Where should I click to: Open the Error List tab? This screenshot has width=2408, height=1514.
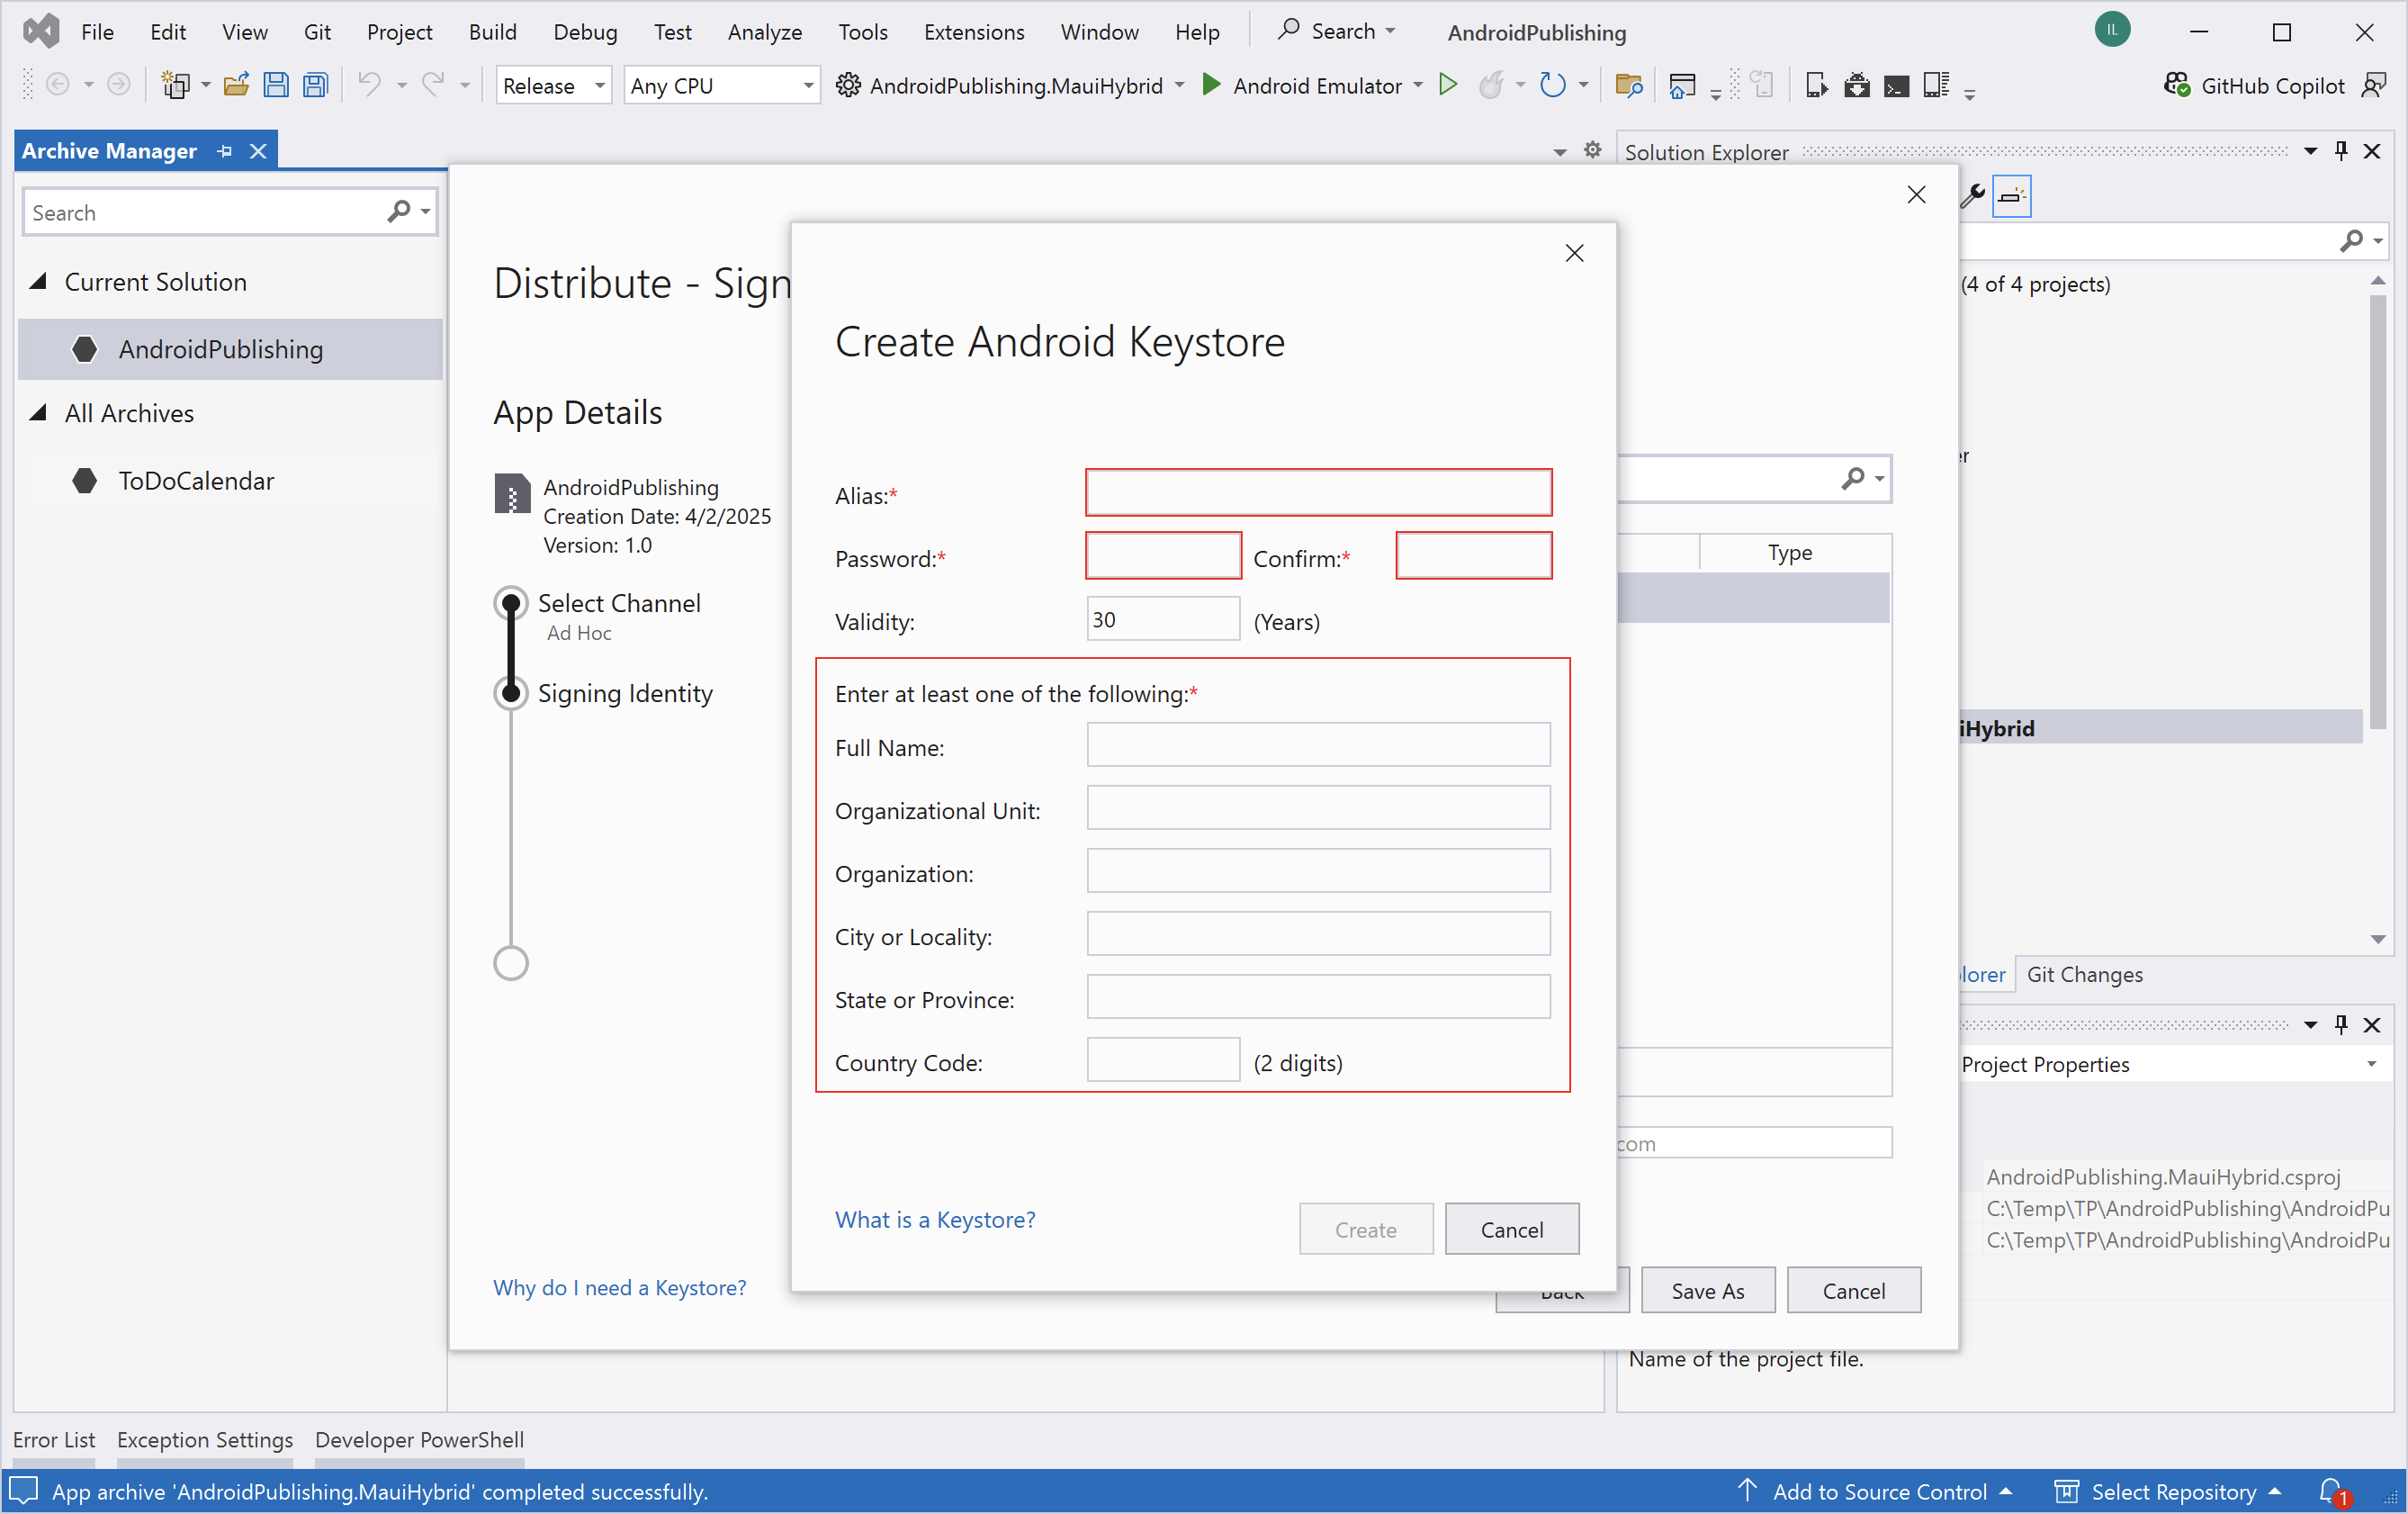click(54, 1439)
